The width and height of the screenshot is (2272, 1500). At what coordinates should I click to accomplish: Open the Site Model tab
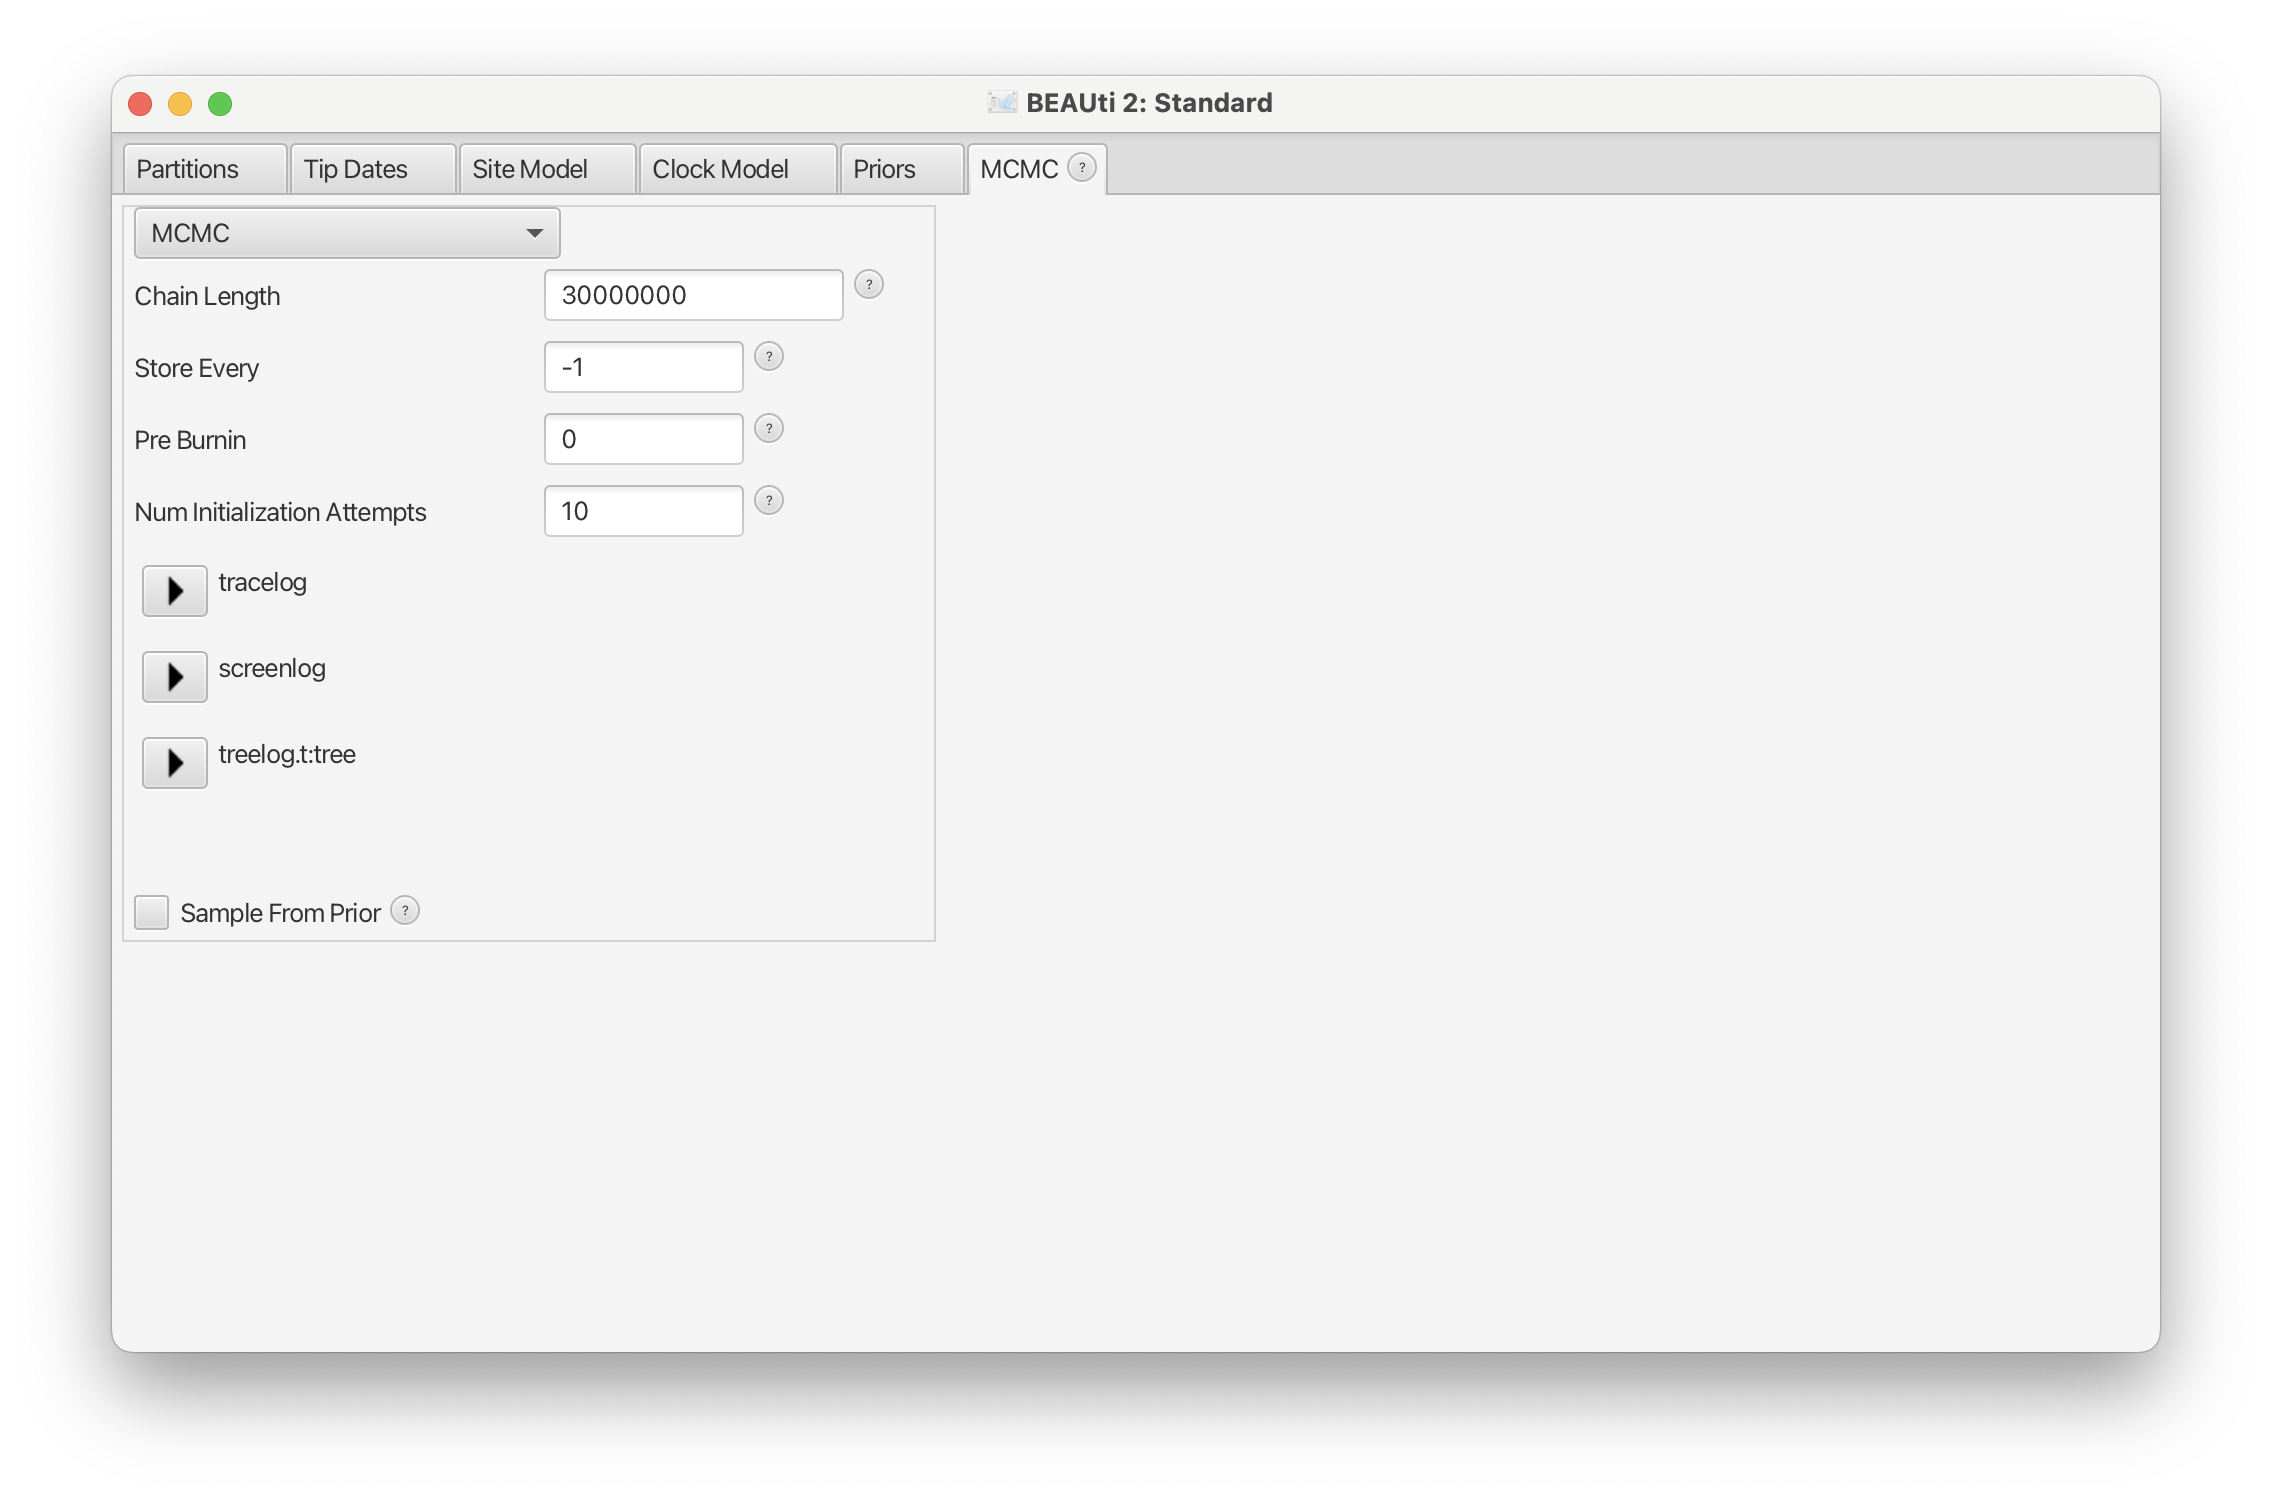pos(547,169)
